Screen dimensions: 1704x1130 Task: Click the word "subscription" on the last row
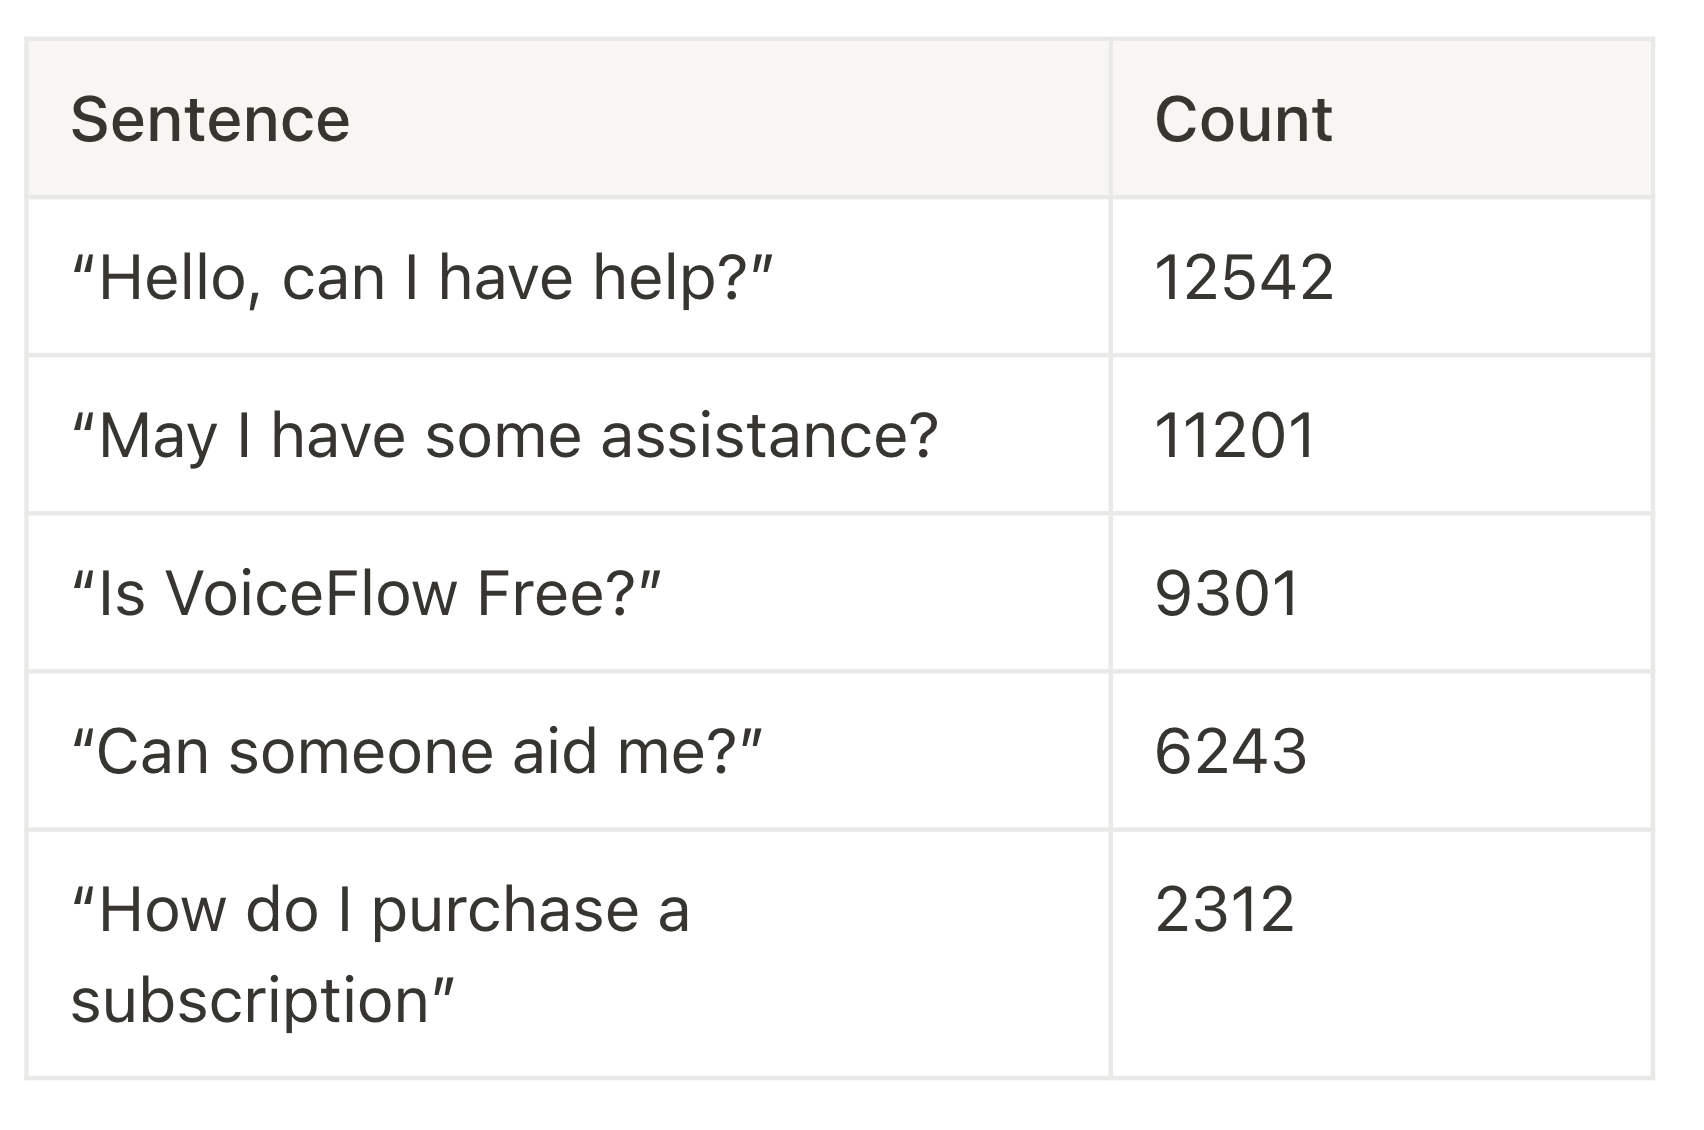(x=250, y=1000)
